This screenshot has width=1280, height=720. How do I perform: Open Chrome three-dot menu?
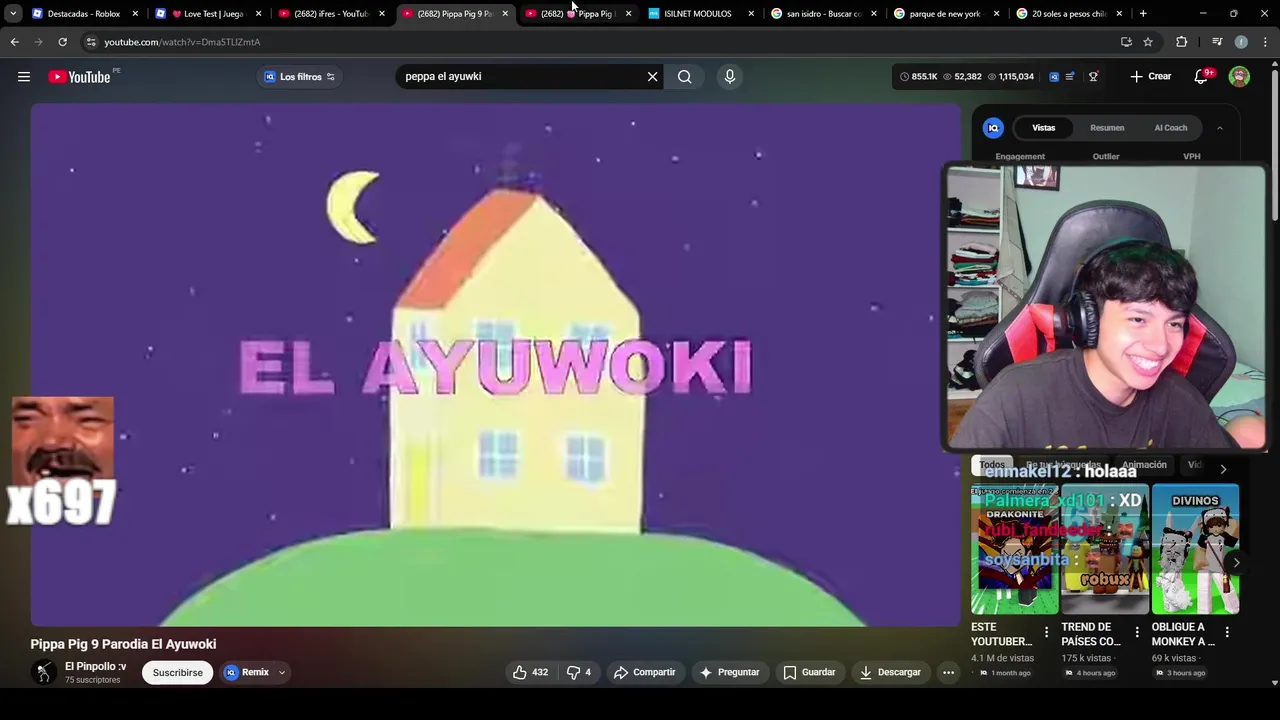pyautogui.click(x=1265, y=42)
